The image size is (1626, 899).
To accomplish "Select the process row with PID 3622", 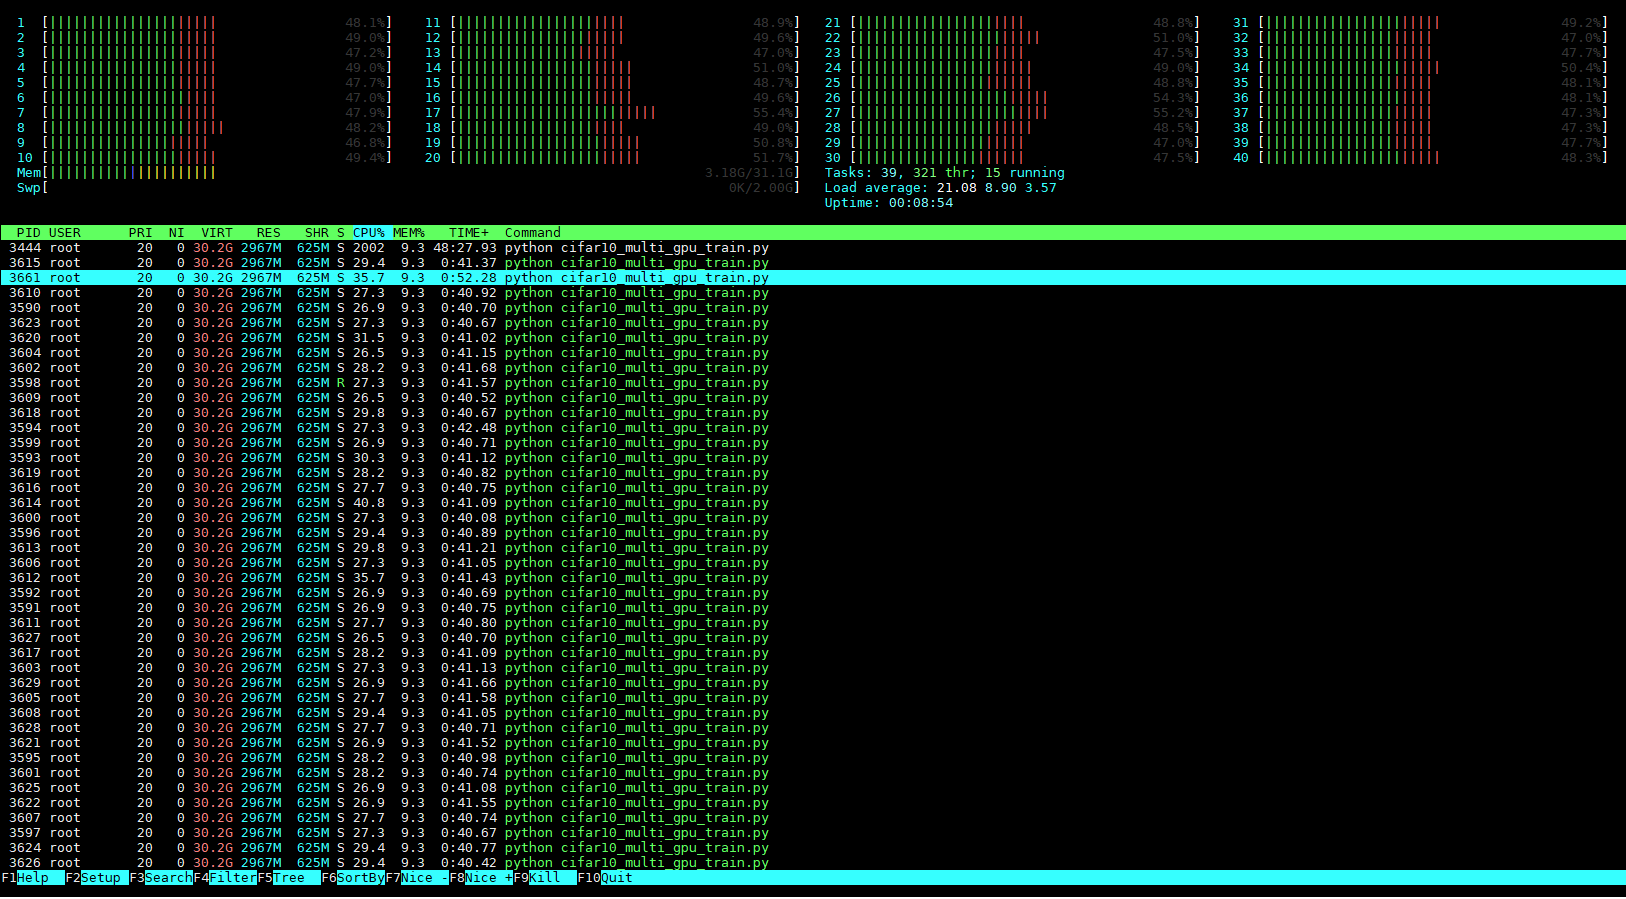I will click(x=813, y=803).
